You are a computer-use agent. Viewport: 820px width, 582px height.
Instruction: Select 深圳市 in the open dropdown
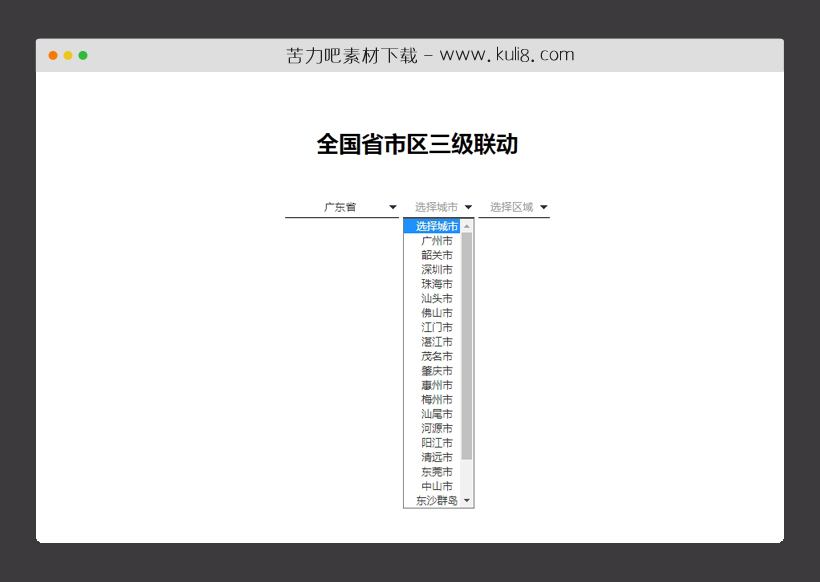coord(435,269)
